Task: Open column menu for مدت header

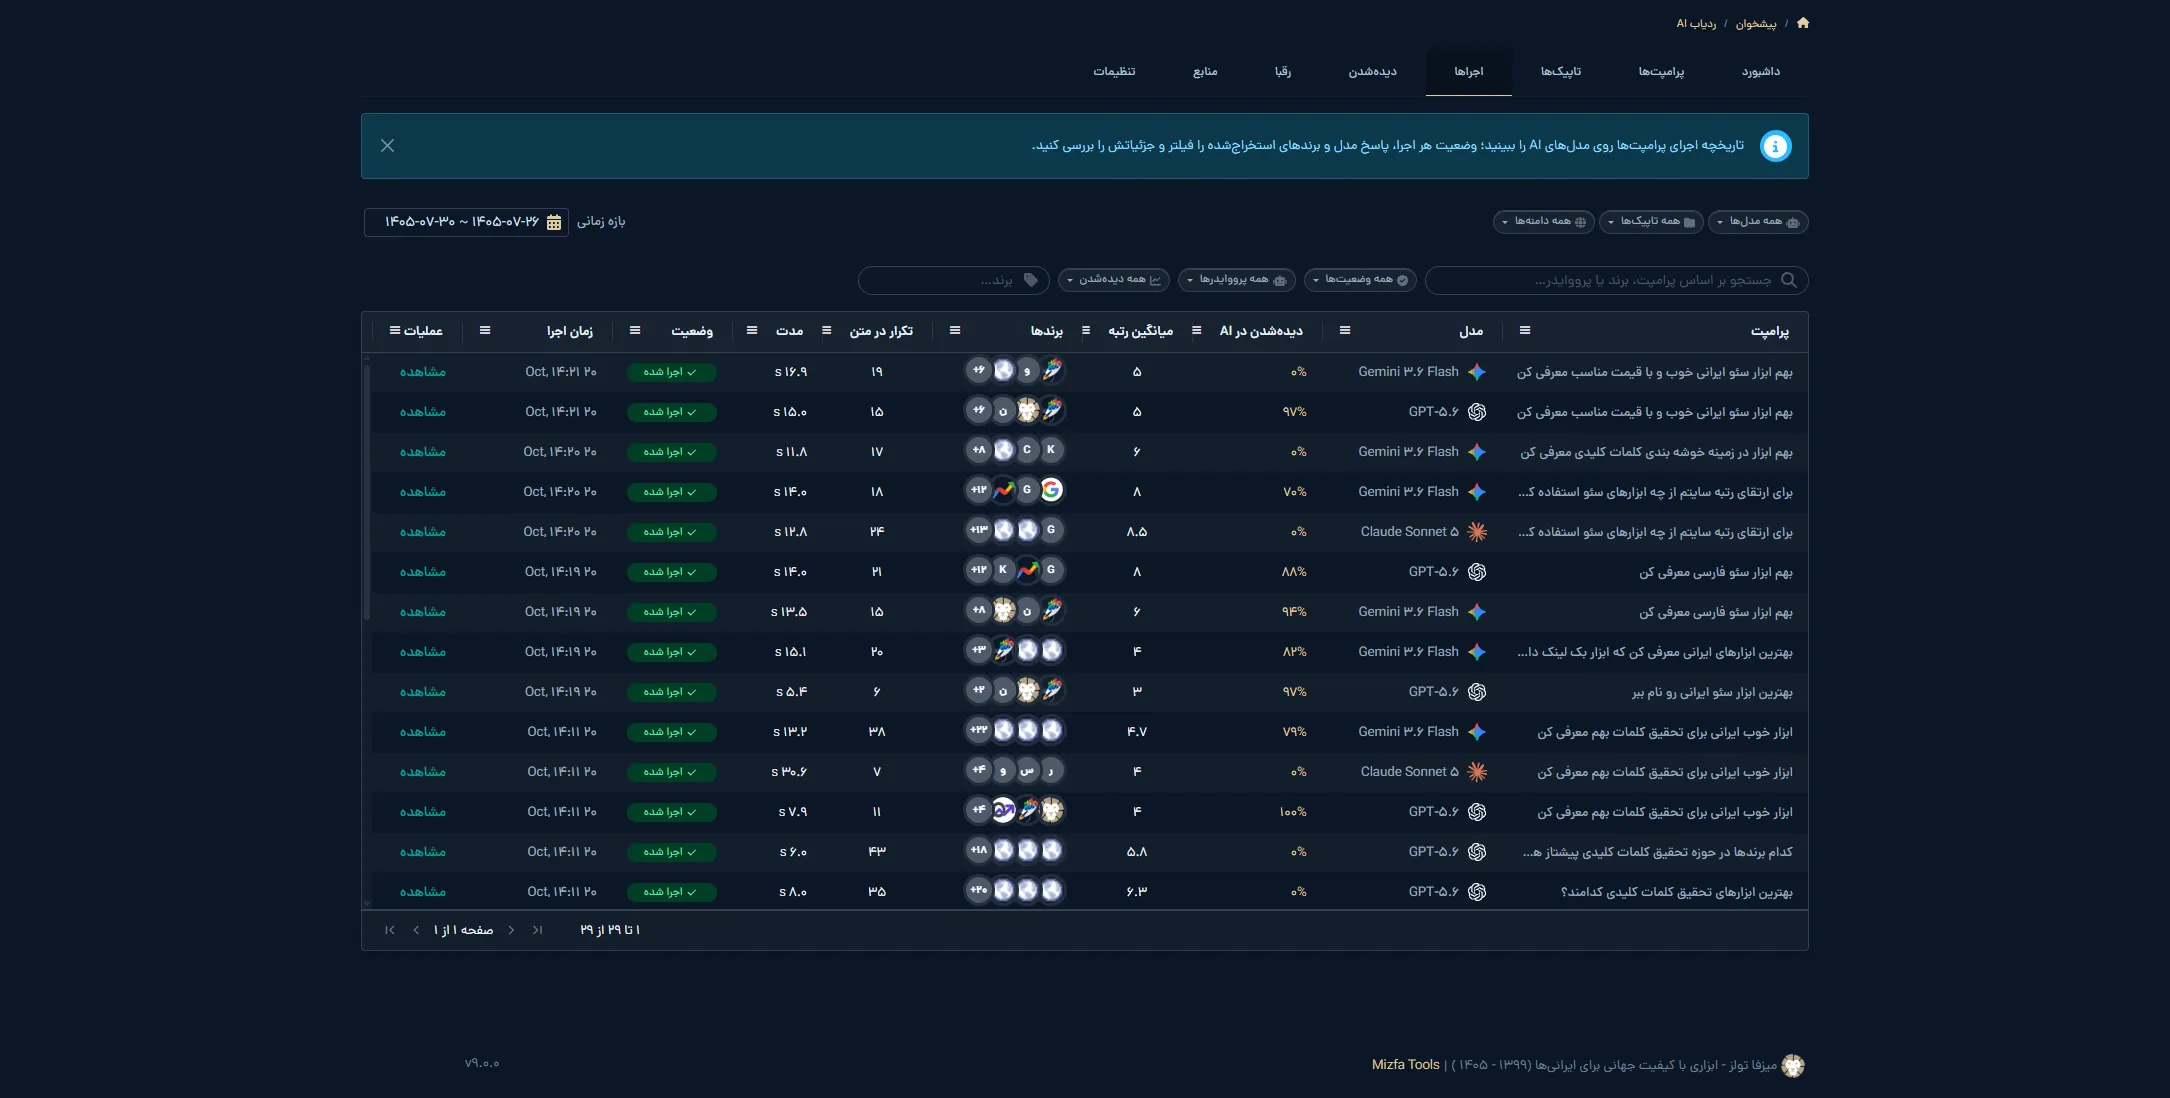Action: point(752,331)
